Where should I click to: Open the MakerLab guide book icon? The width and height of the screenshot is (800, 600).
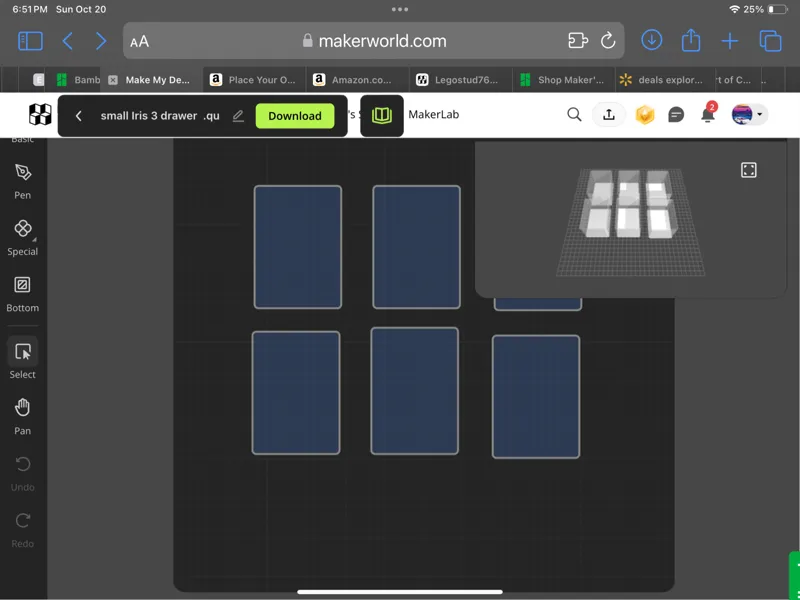(382, 116)
